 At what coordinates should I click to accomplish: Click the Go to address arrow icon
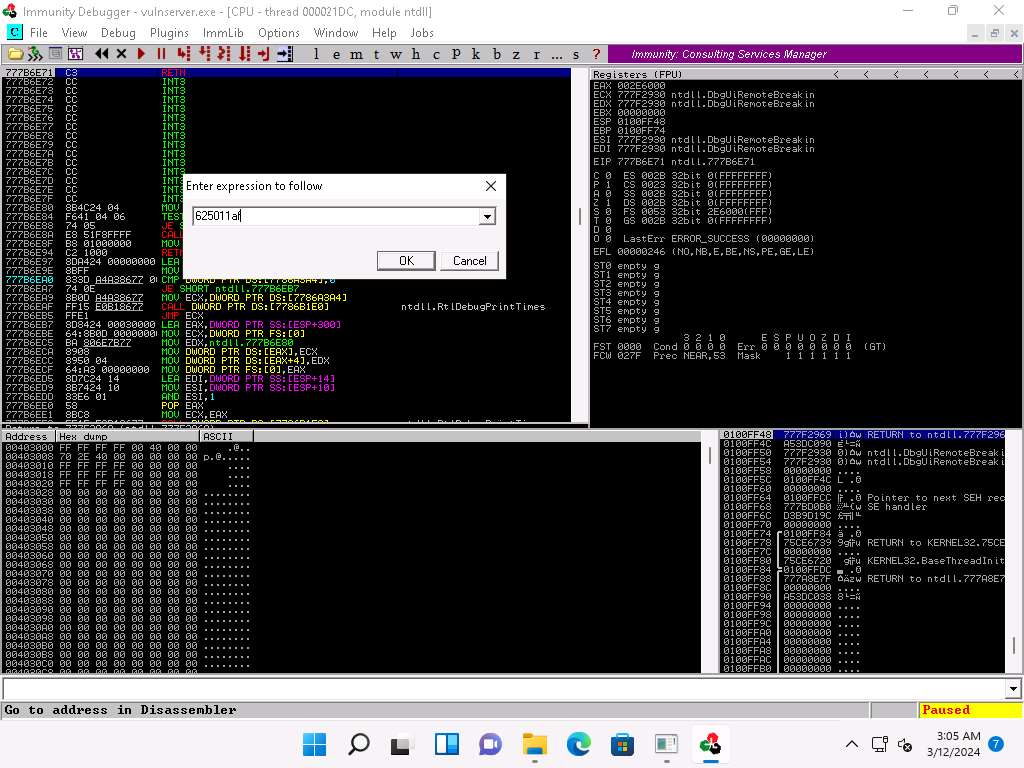point(284,54)
